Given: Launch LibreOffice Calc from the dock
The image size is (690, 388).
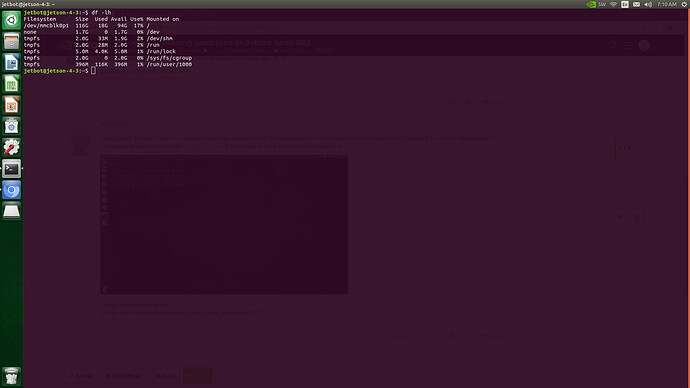Looking at the screenshot, I should click(x=11, y=84).
